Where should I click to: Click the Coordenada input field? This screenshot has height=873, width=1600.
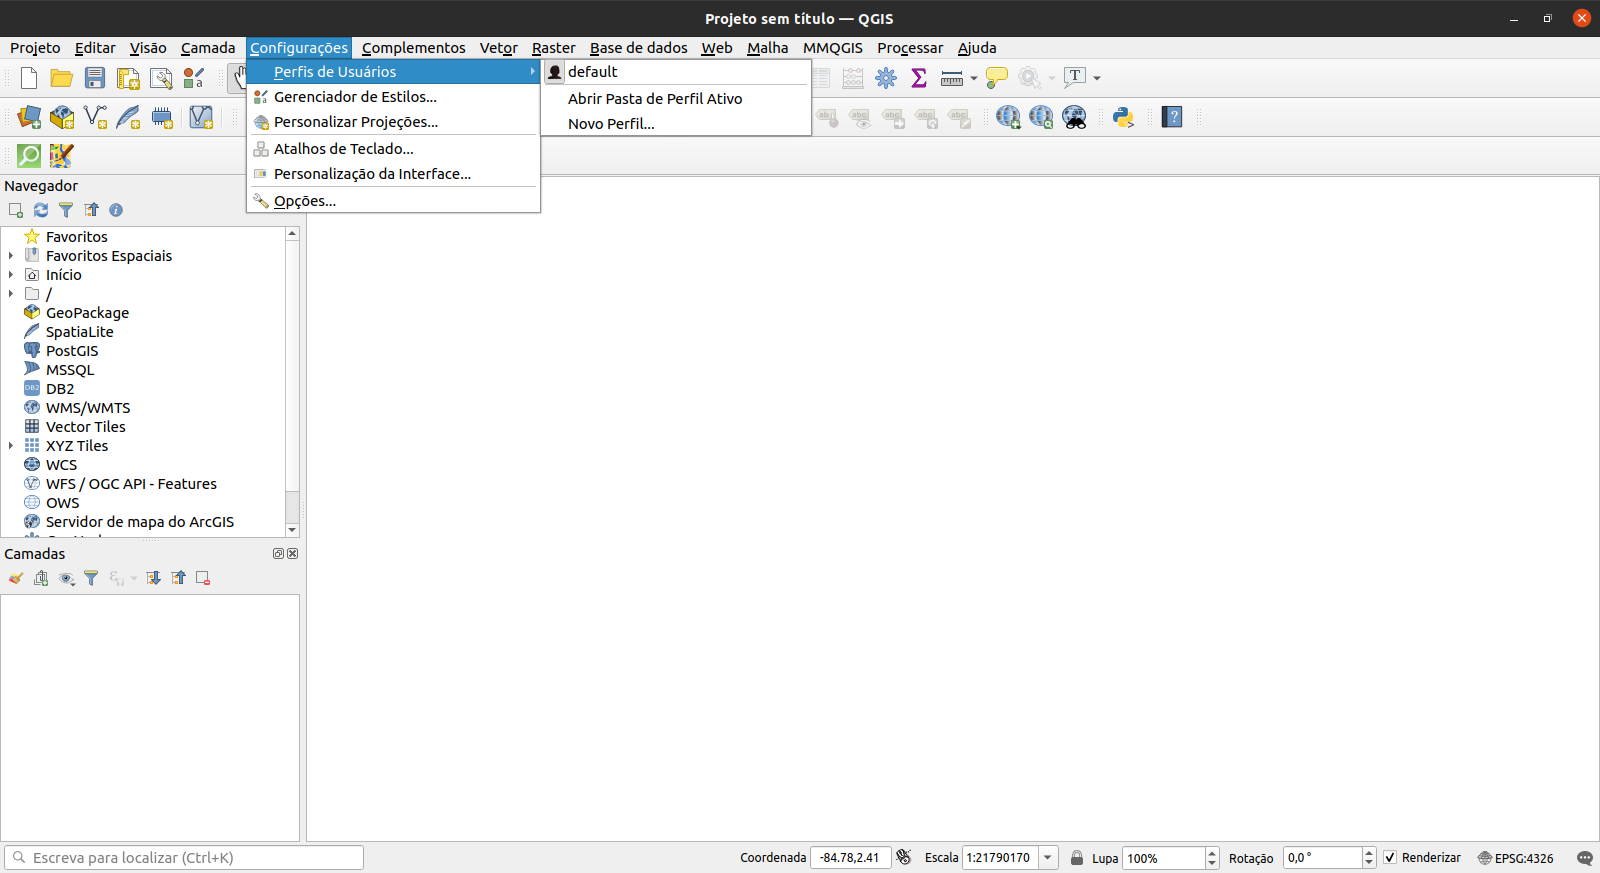(850, 858)
